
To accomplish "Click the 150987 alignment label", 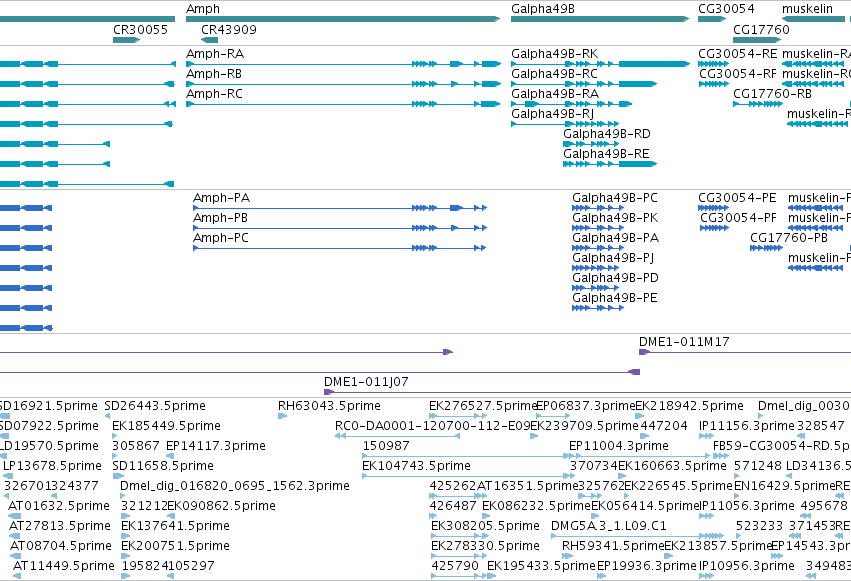I will (x=386, y=446).
